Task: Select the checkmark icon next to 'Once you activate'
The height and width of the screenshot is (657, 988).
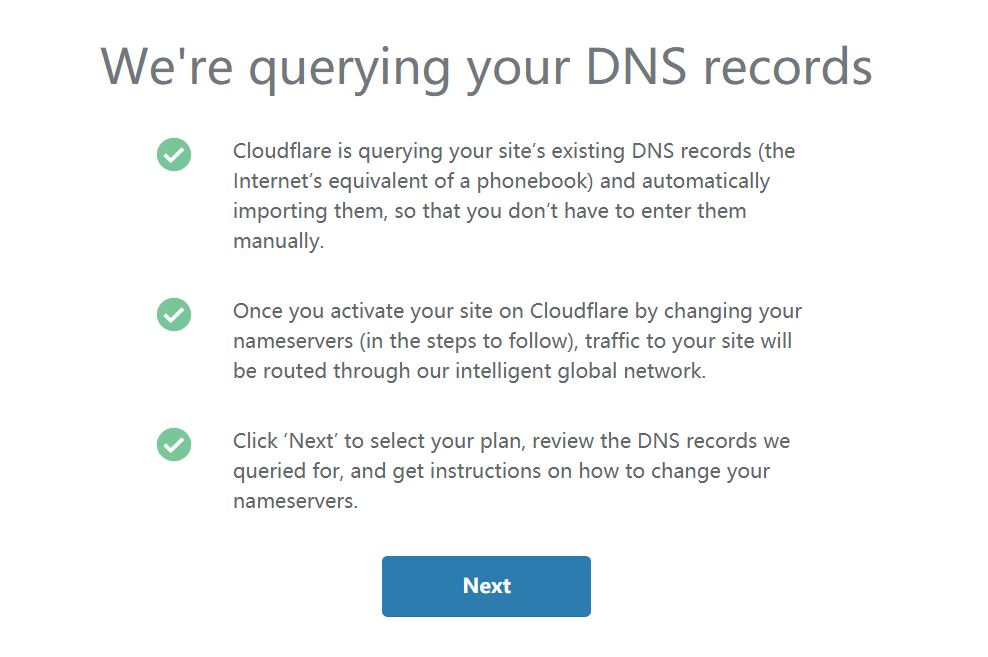Action: [x=174, y=314]
